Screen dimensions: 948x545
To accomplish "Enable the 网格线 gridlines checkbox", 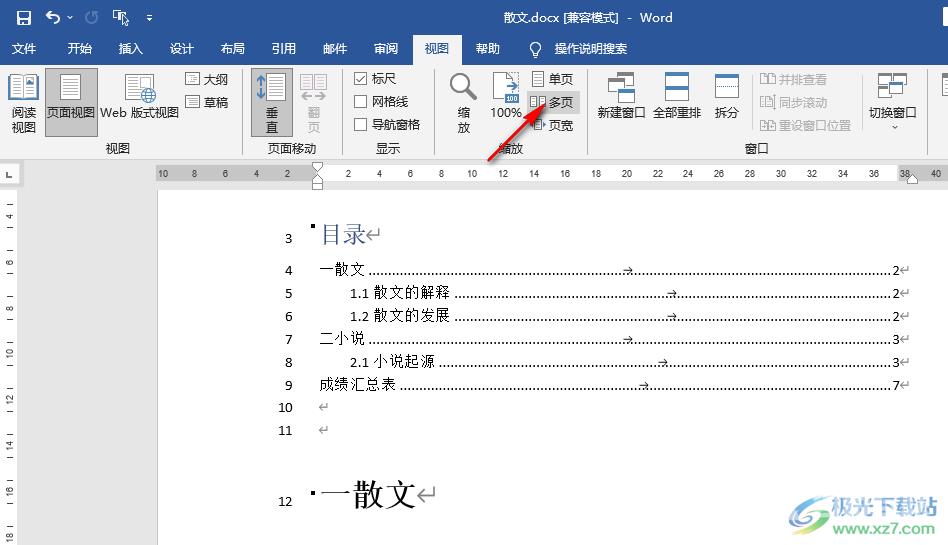I will (381, 102).
